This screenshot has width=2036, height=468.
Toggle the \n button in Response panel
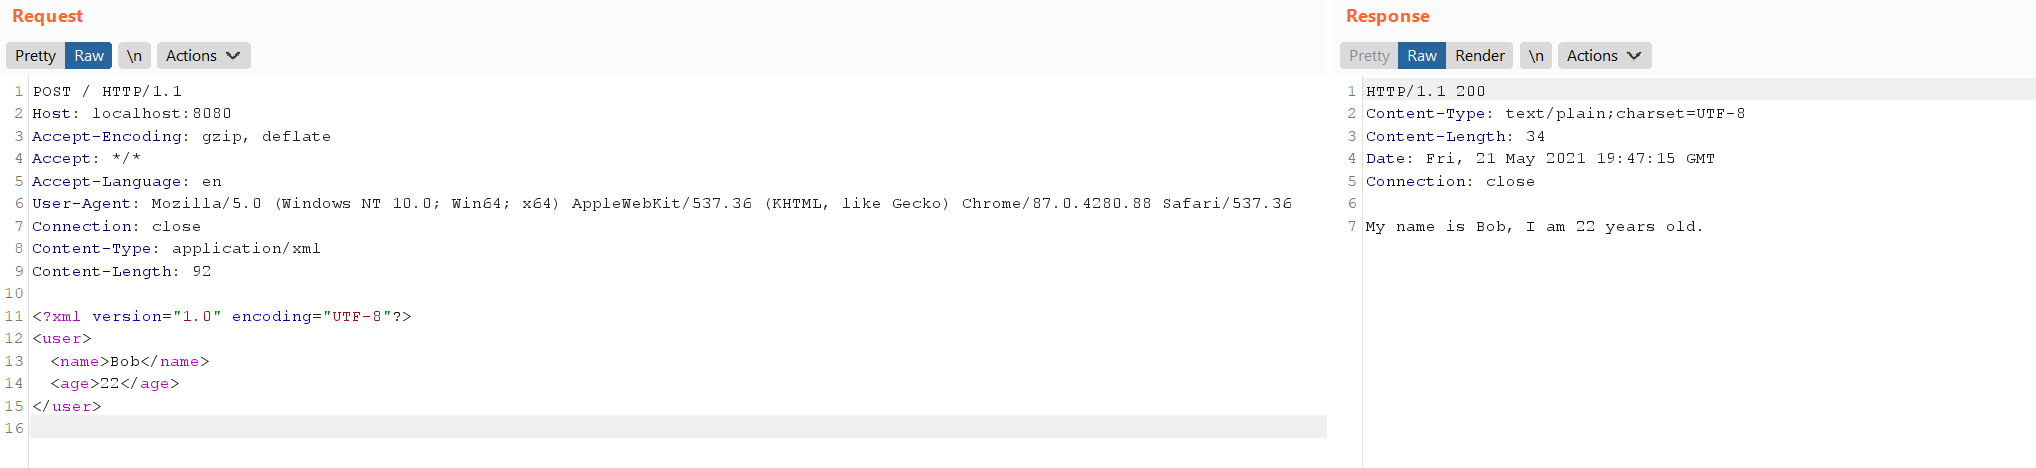(1536, 56)
